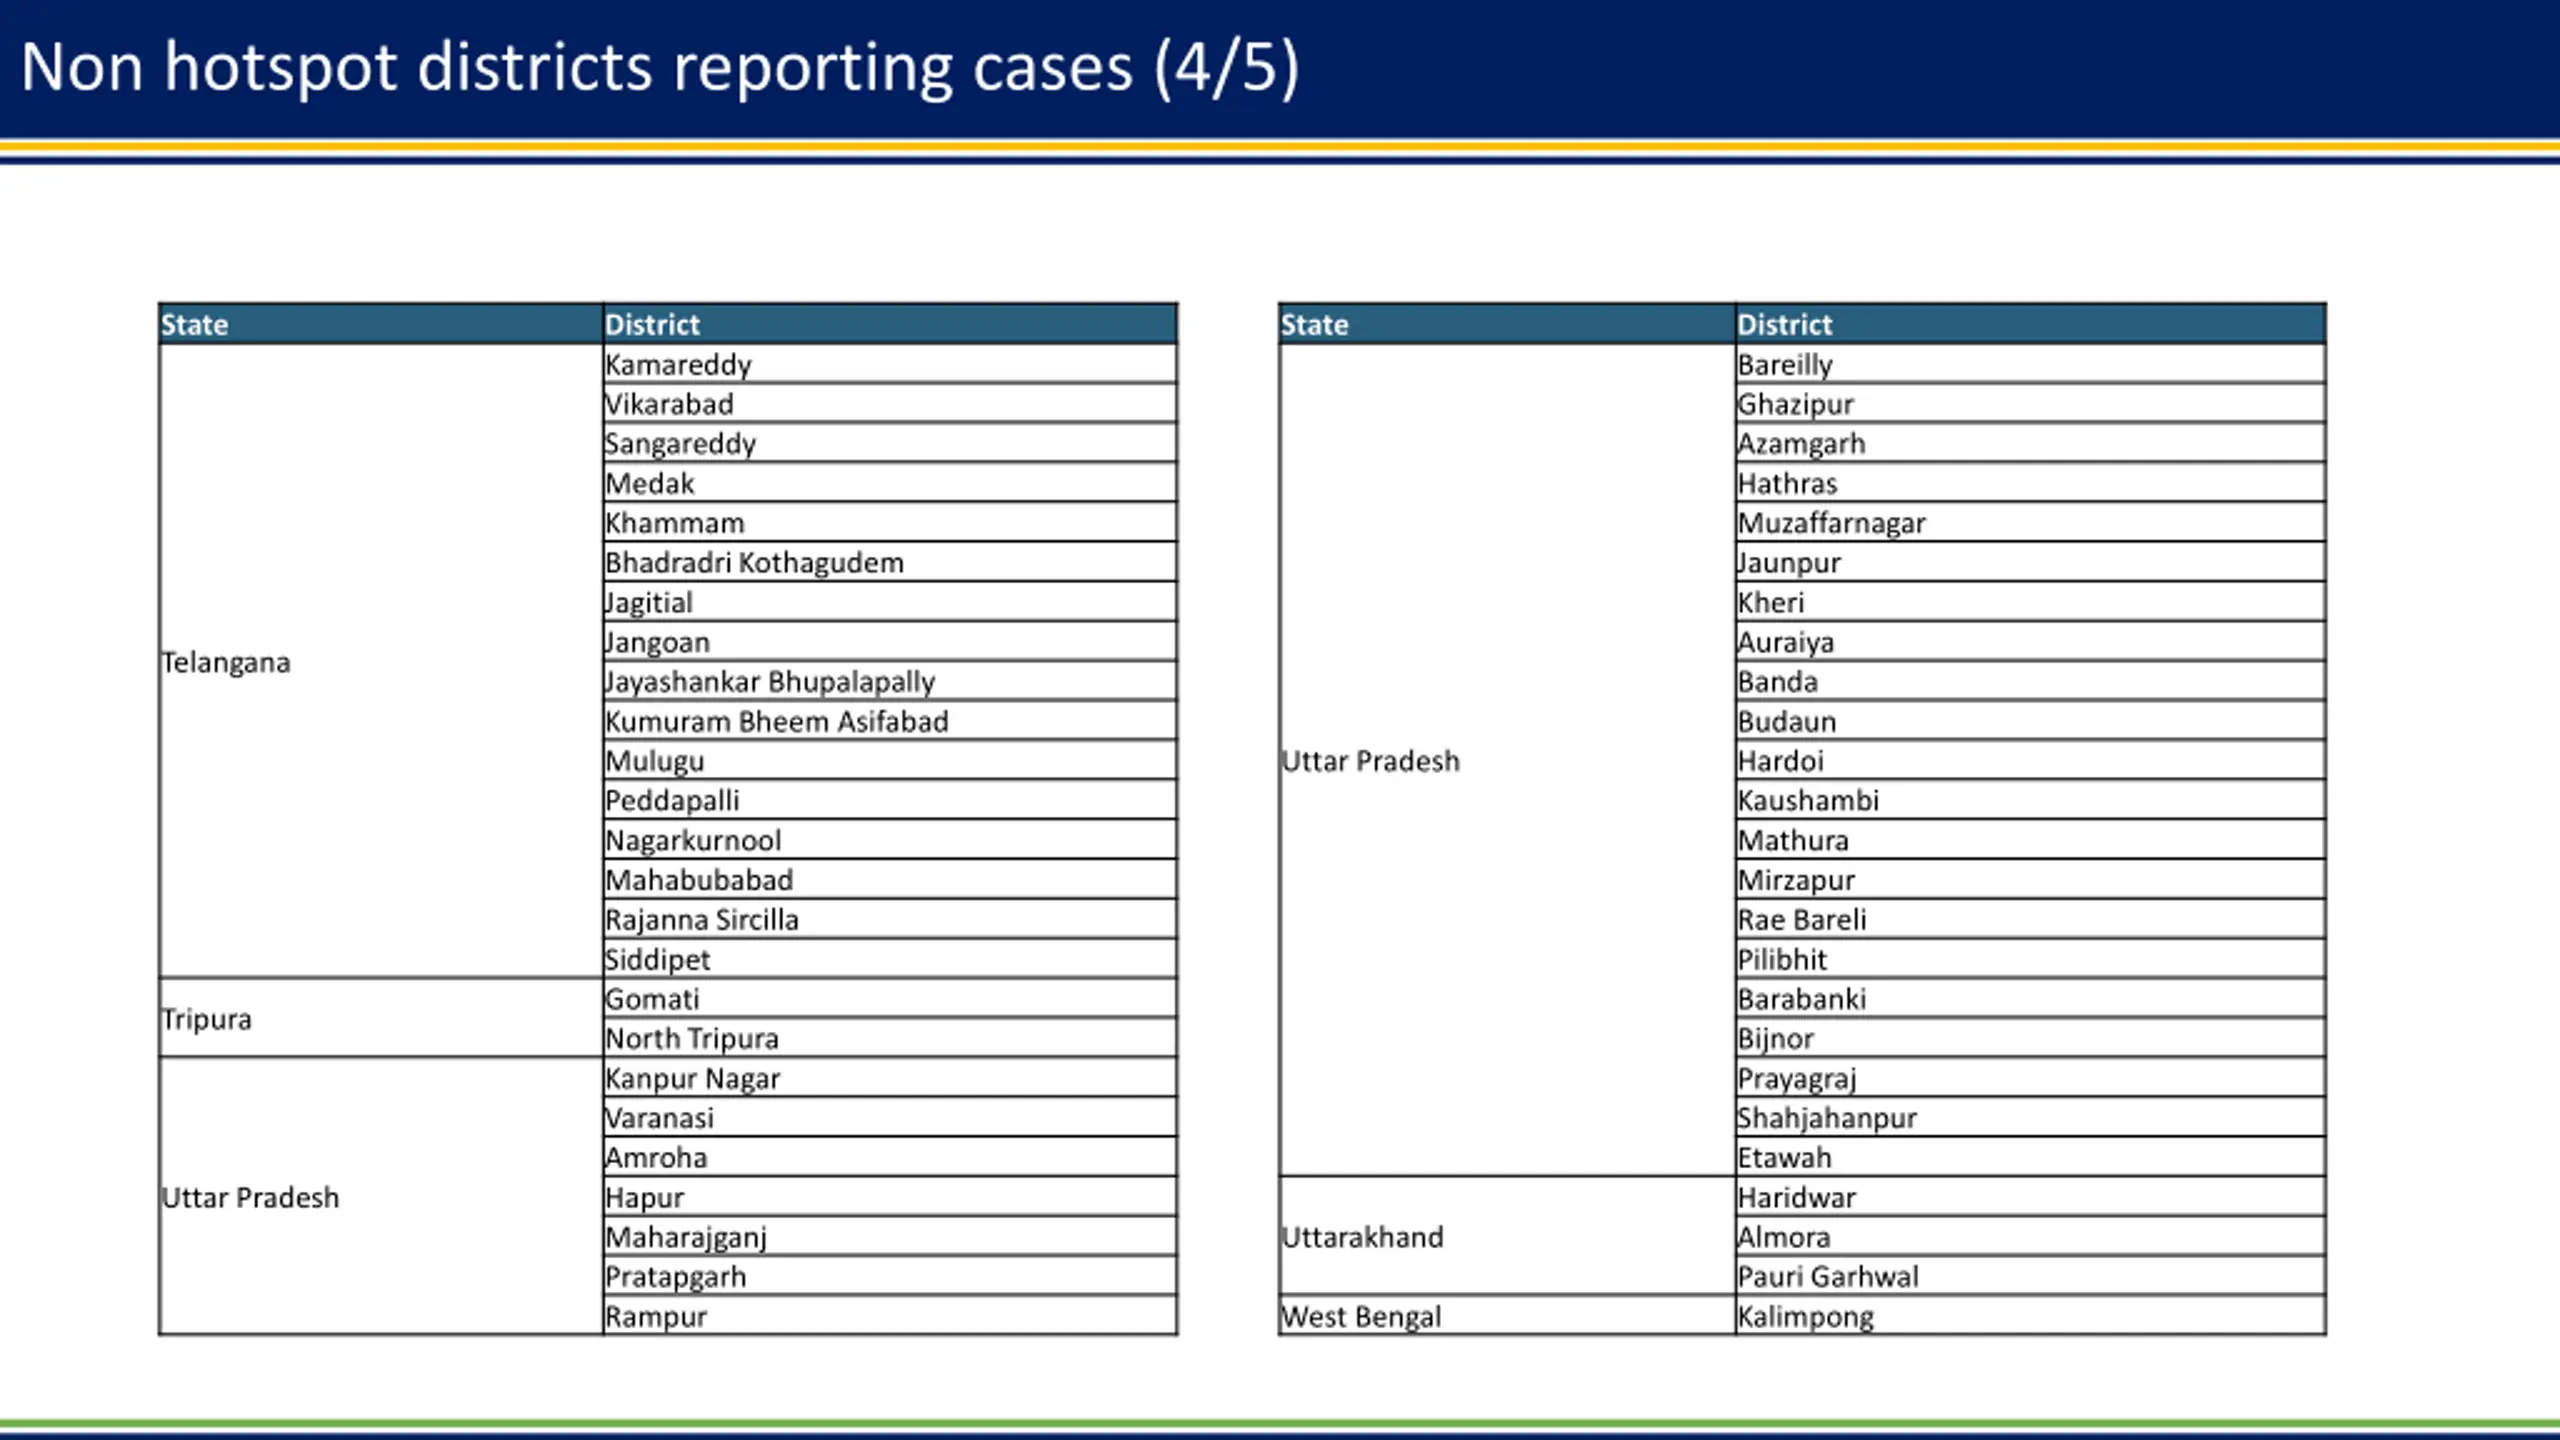The width and height of the screenshot is (2560, 1440).
Task: Select Jayashankar Bhupalapally row
Action: [x=890, y=681]
